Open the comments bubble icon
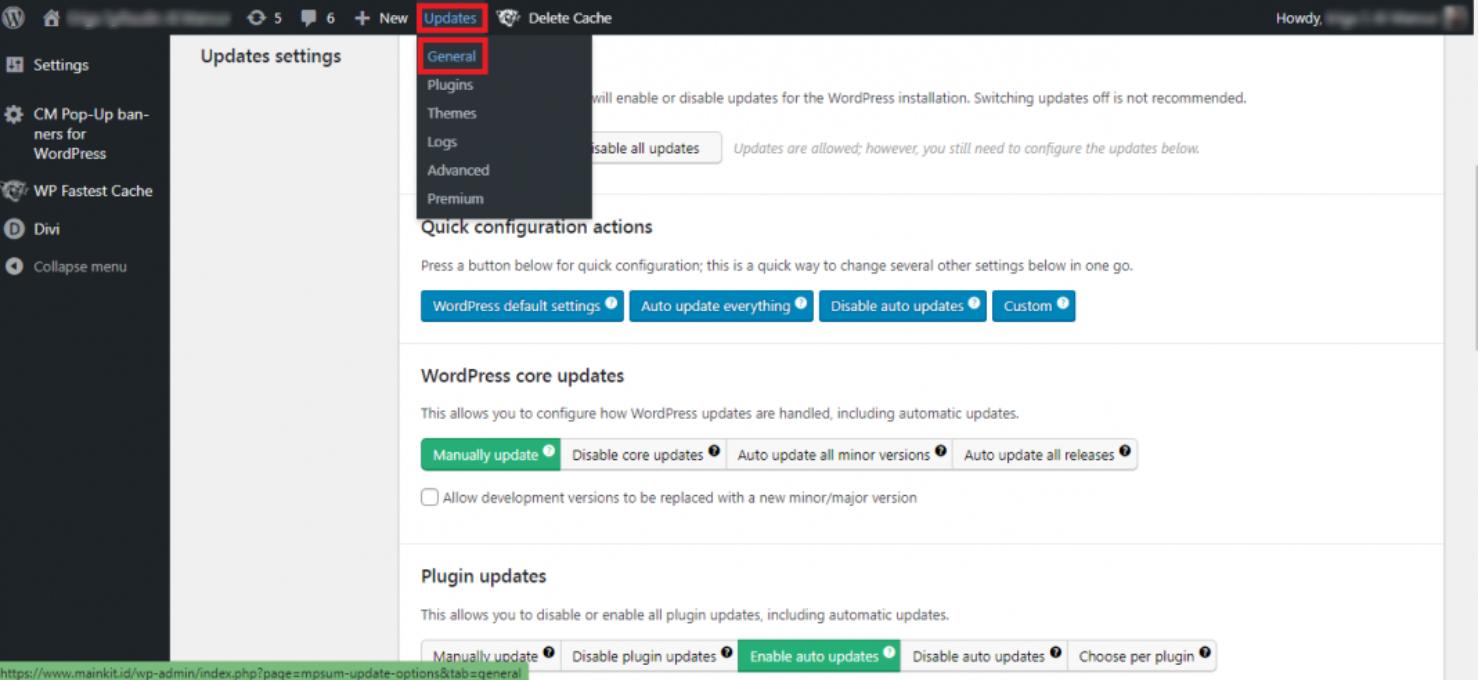The width and height of the screenshot is (1478, 680). click(x=309, y=18)
